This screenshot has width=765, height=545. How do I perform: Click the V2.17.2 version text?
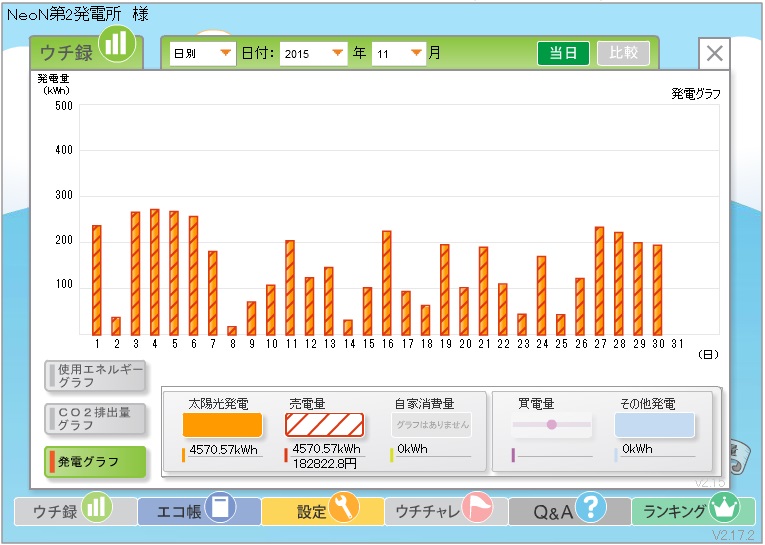(733, 535)
